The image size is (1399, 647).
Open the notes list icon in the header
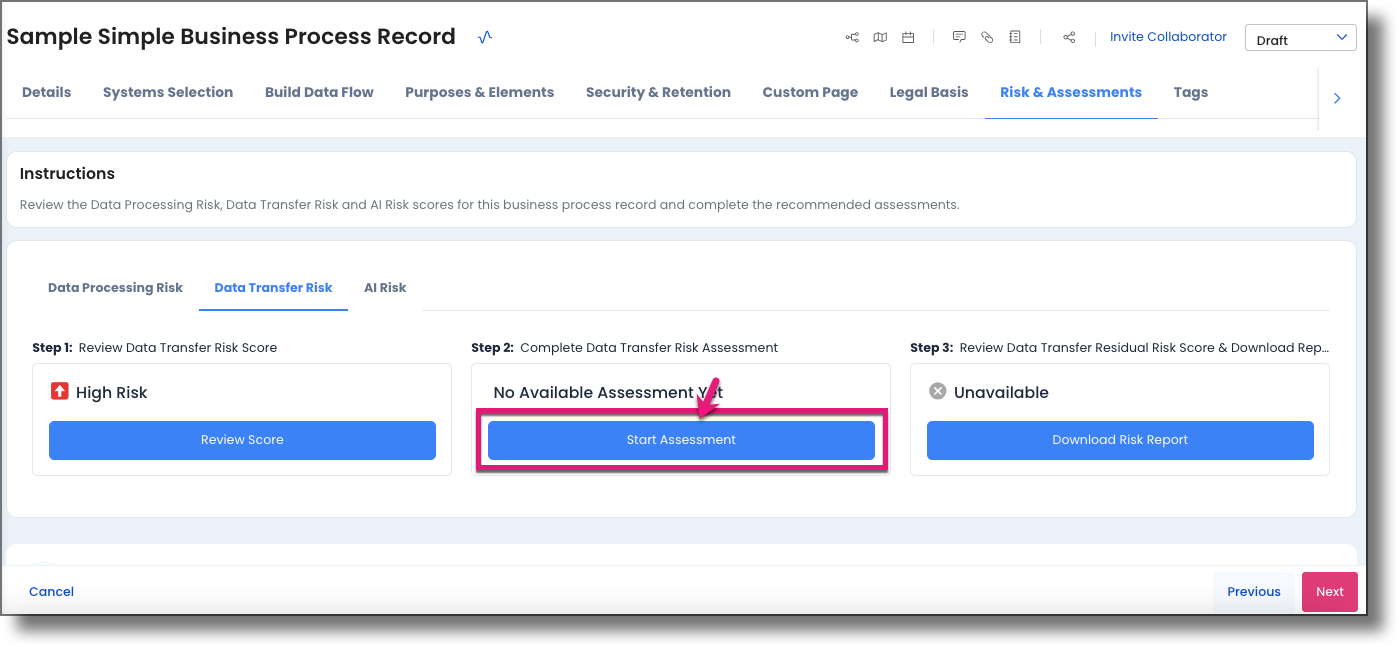pos(1014,36)
